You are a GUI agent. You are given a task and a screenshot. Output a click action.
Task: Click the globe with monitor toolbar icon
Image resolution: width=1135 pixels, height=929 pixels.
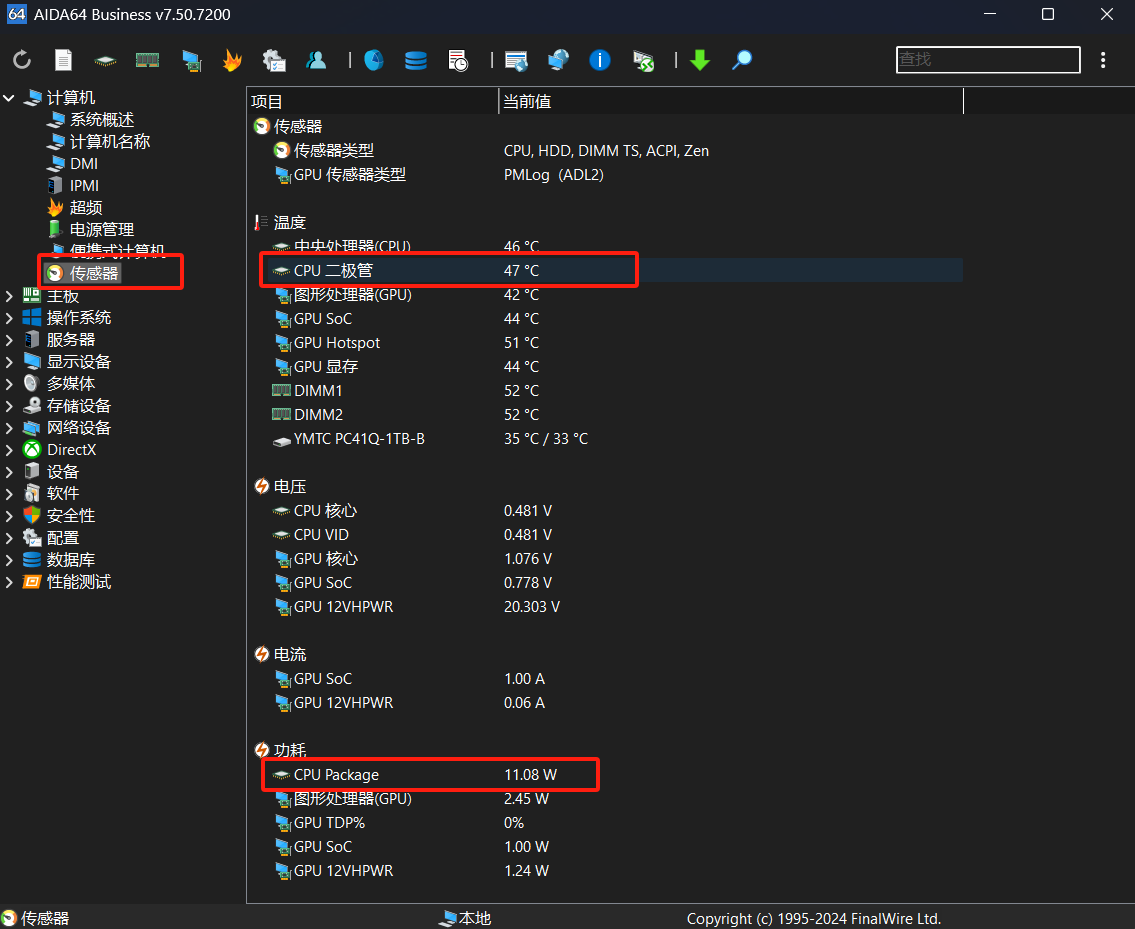click(558, 60)
